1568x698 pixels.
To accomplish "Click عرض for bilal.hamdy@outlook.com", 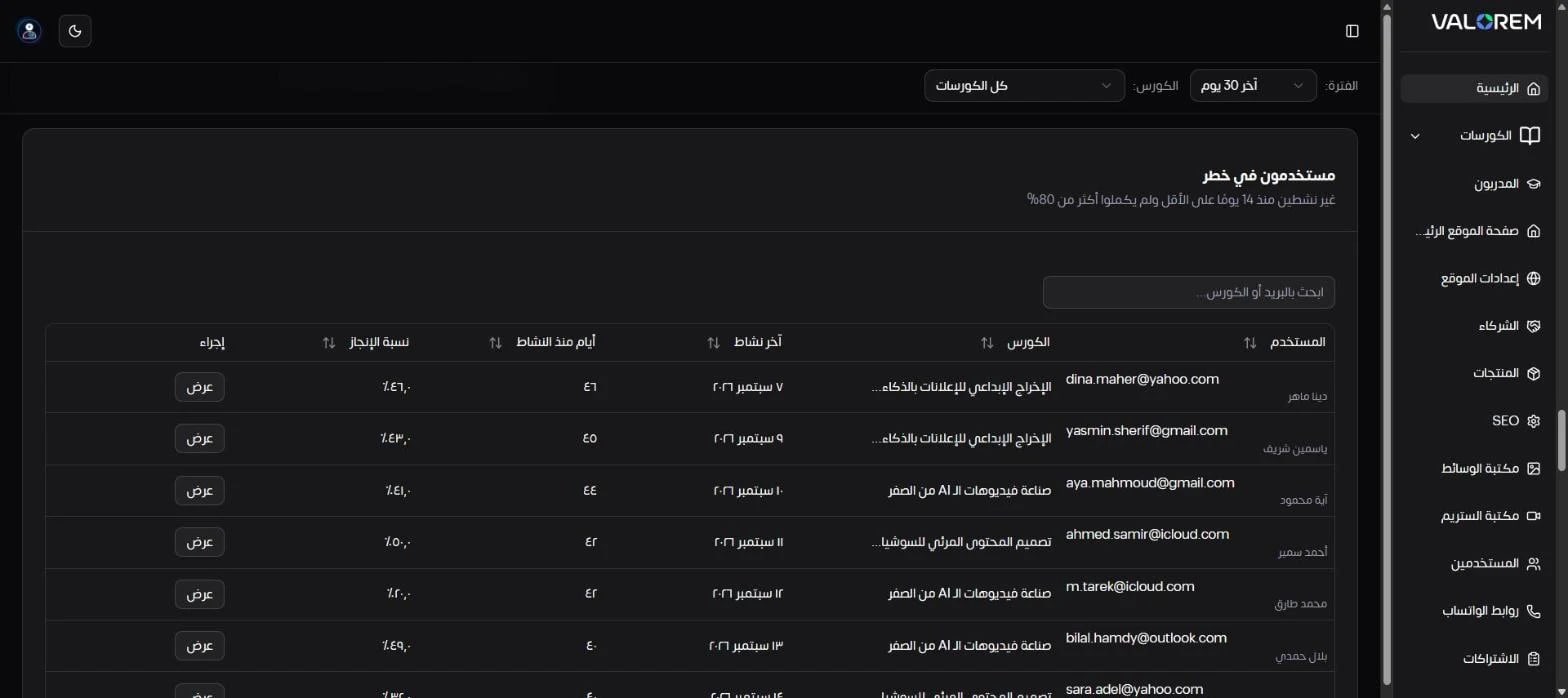I will click(x=200, y=646).
